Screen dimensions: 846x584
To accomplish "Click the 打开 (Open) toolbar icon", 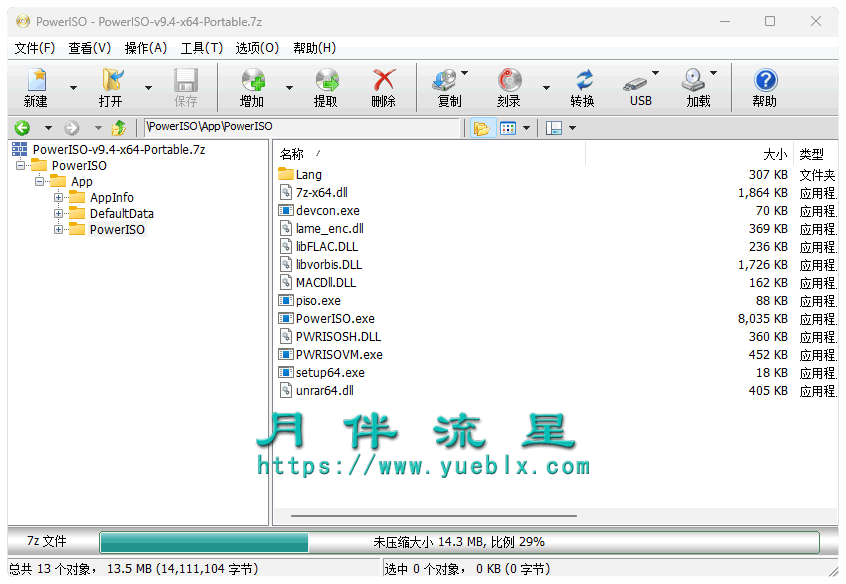I will coord(112,80).
